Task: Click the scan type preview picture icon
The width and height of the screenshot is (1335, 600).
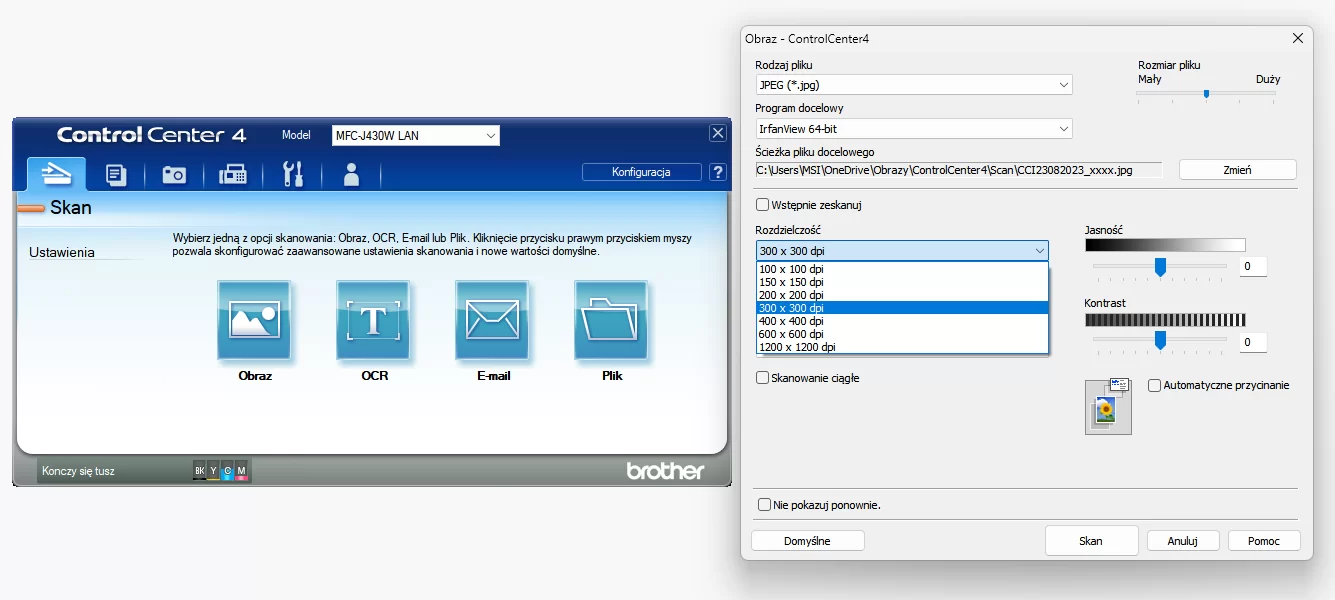Action: pyautogui.click(x=1108, y=406)
